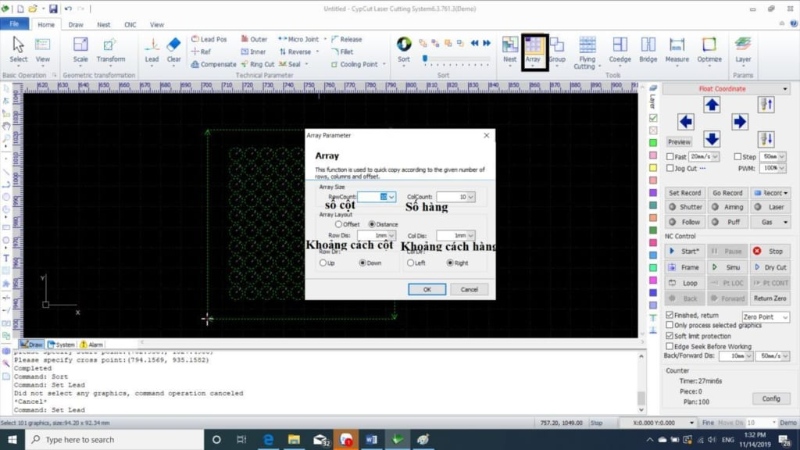Open the Sort tool
800x450 pixels.
click(x=404, y=48)
